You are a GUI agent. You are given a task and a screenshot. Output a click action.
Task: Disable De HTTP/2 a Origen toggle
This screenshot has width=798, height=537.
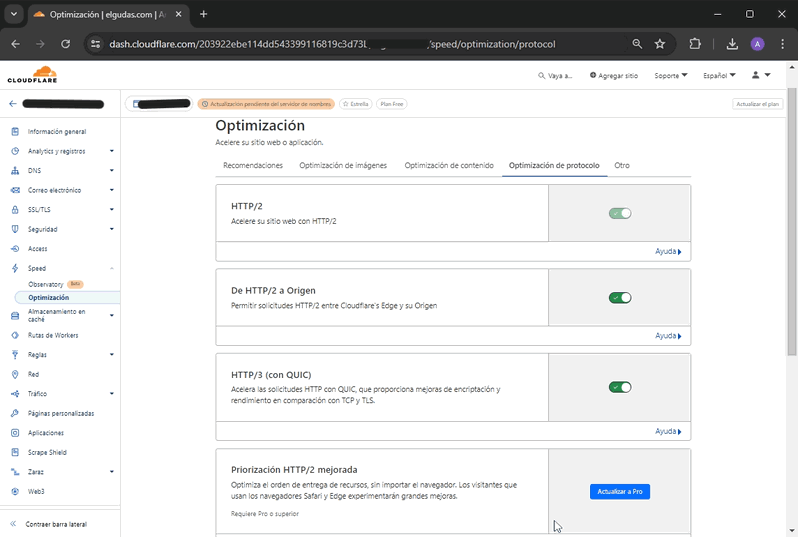(620, 297)
